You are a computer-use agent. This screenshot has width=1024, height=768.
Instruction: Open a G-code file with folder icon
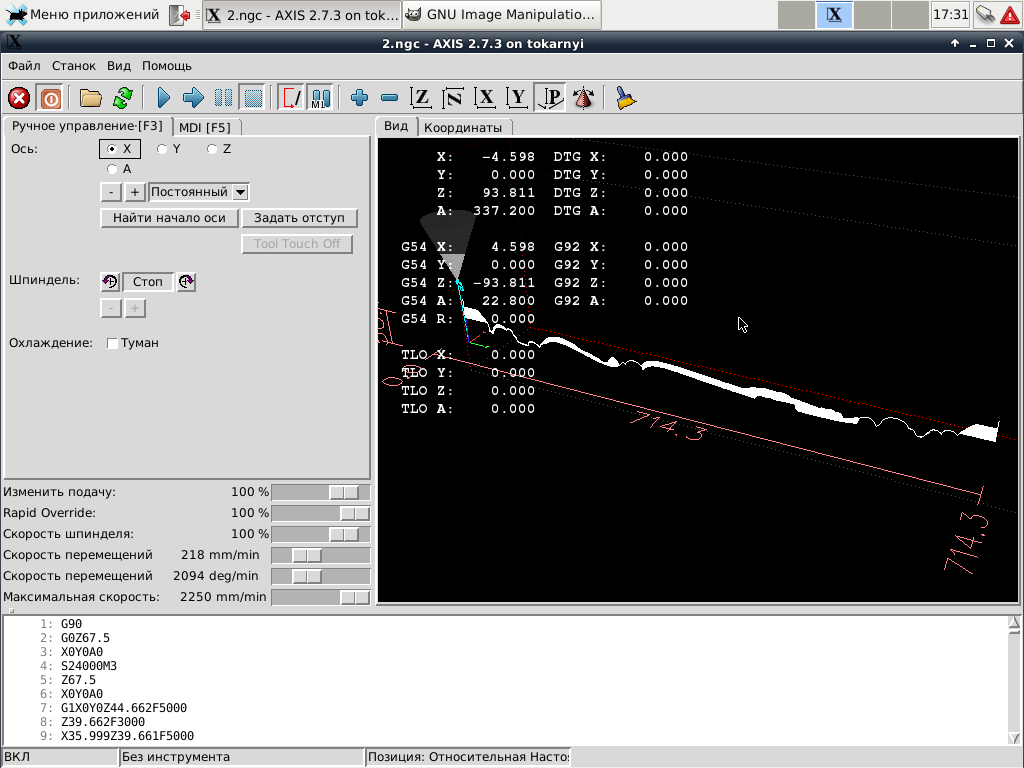pos(91,98)
